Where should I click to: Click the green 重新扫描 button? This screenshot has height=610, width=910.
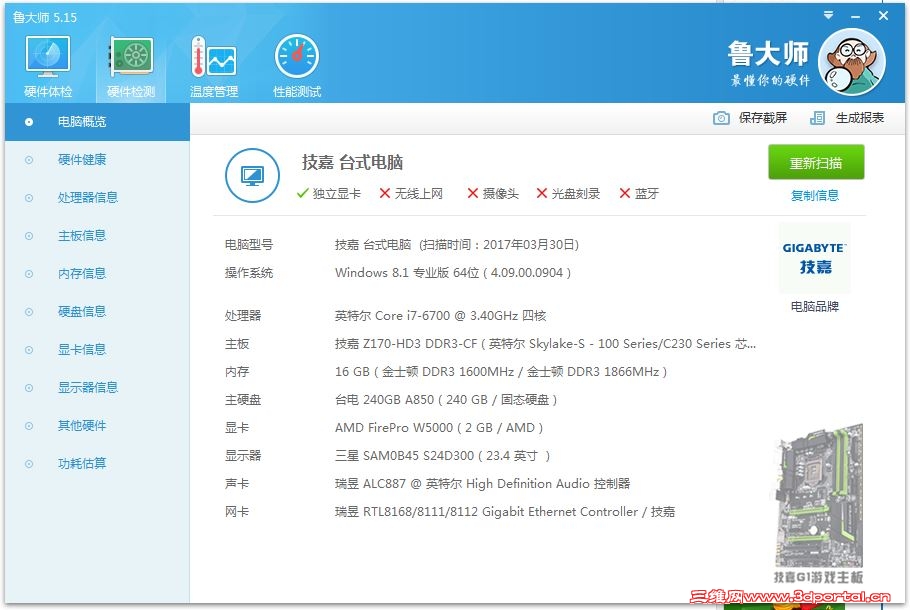(816, 163)
